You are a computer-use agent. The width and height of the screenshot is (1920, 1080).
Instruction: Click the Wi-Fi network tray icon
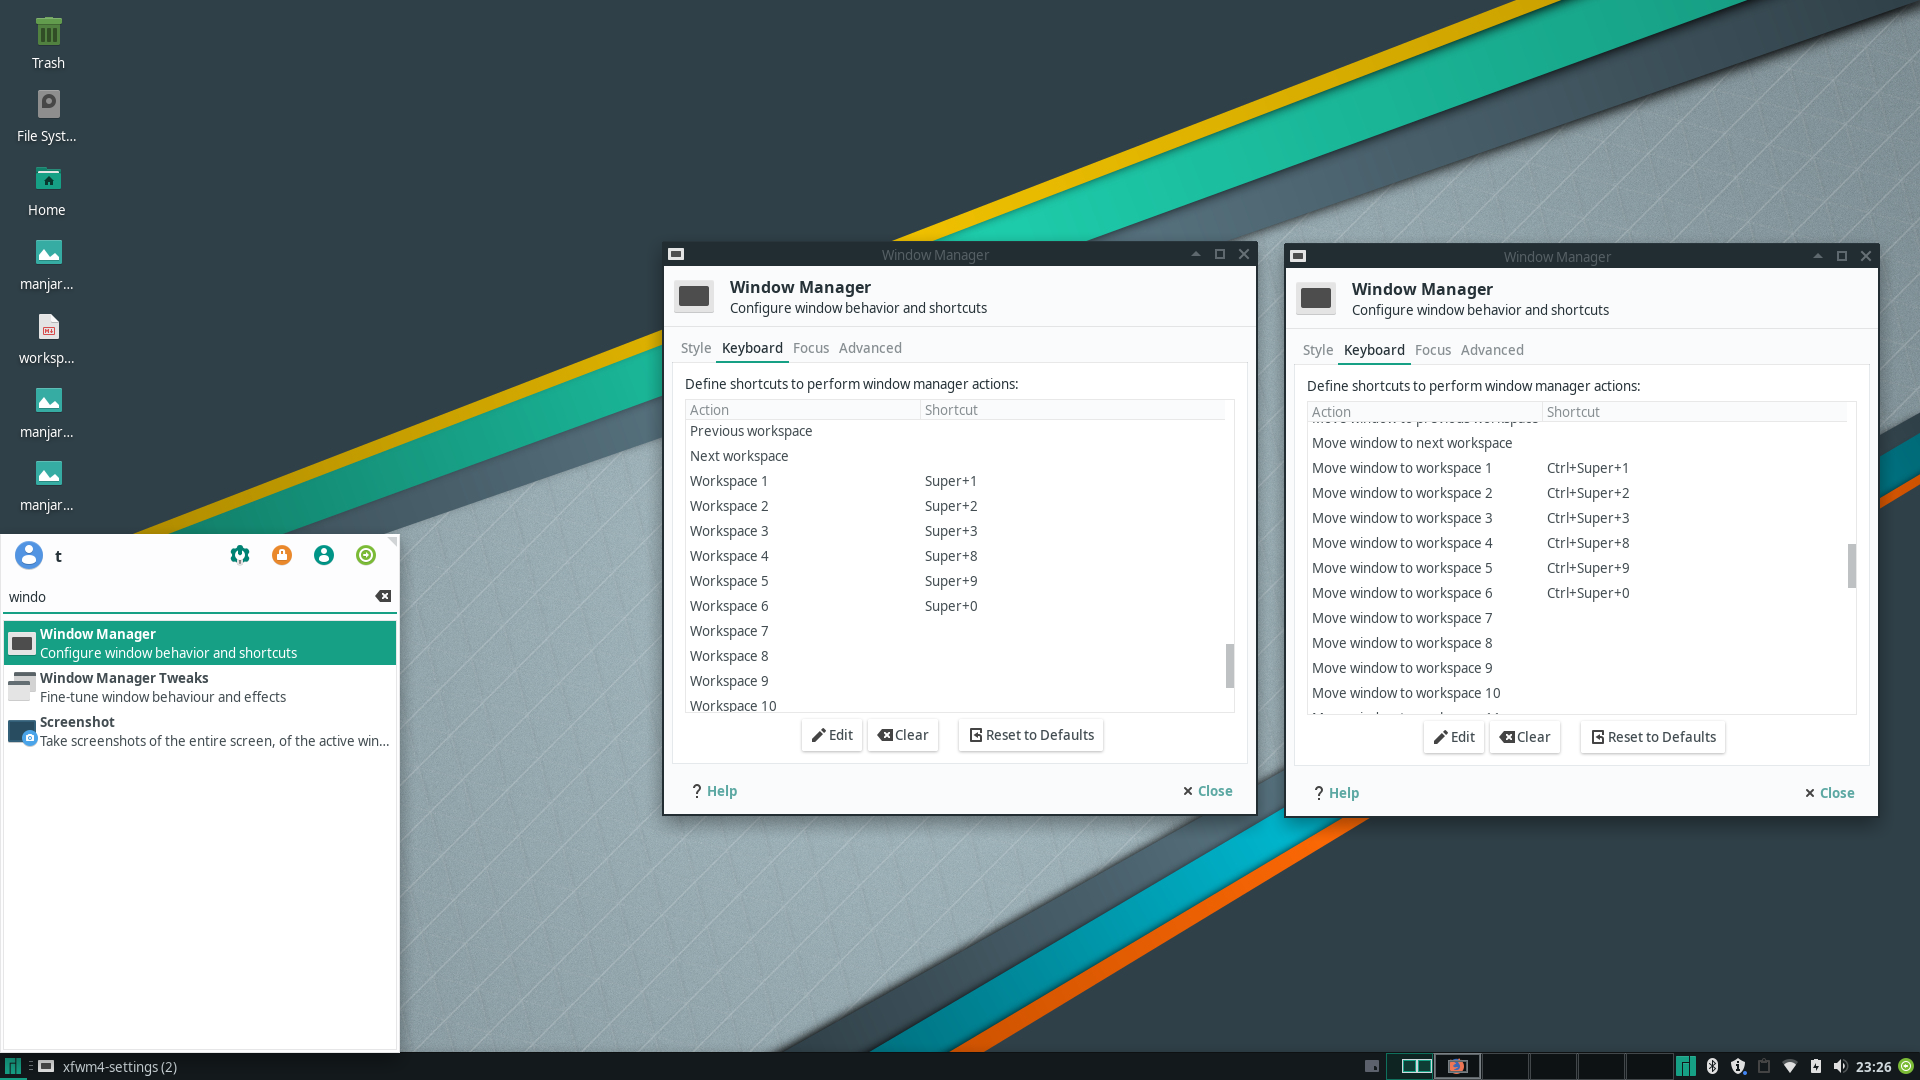pyautogui.click(x=1790, y=1066)
